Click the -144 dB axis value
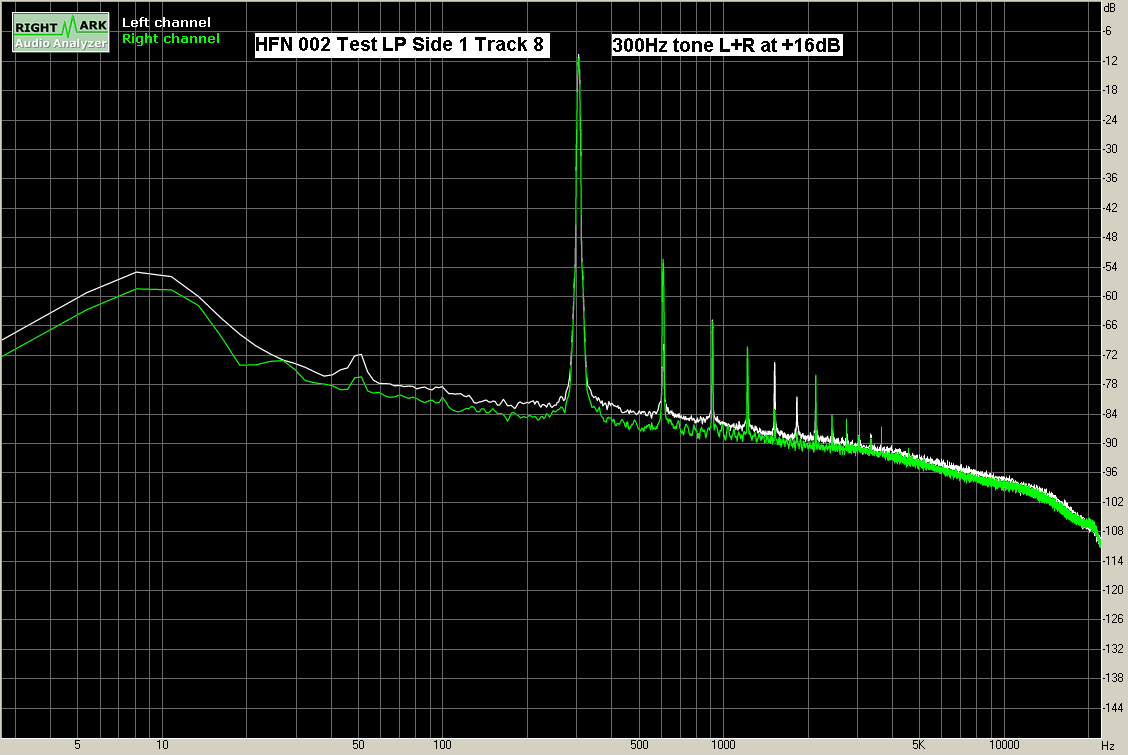This screenshot has height=755, width=1128. 1113,708
